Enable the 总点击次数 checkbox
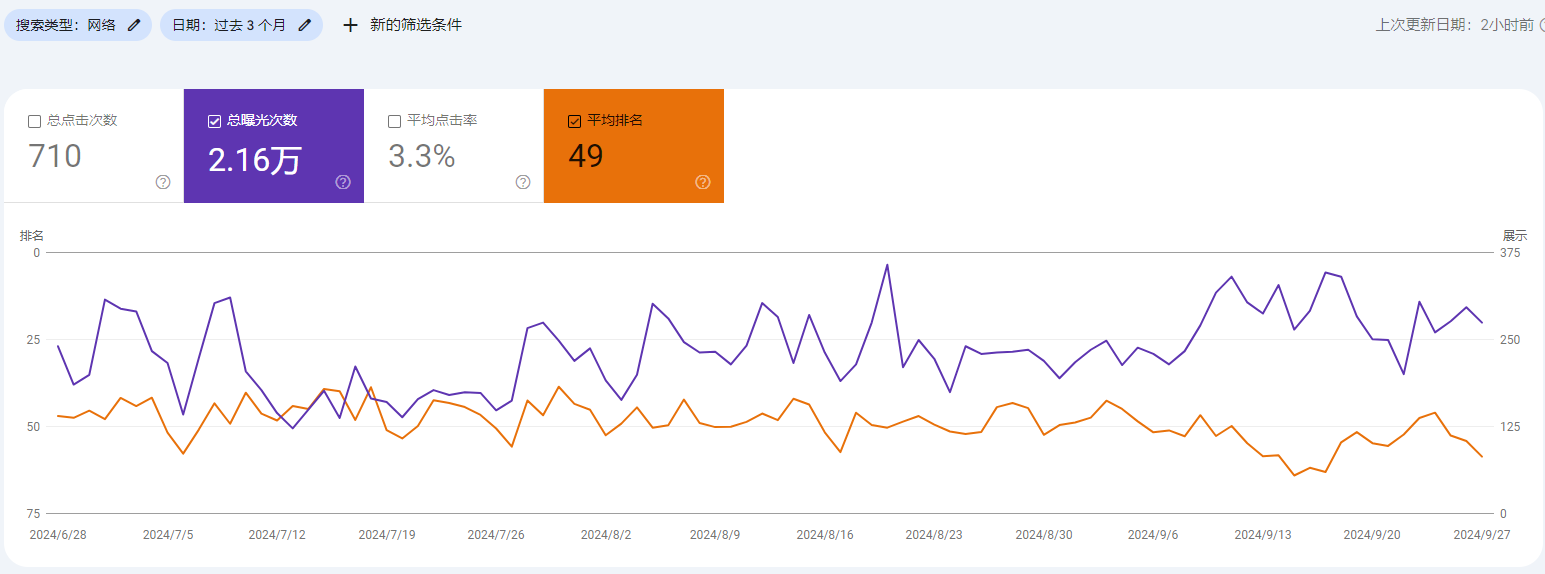The width and height of the screenshot is (1545, 574). 34,121
